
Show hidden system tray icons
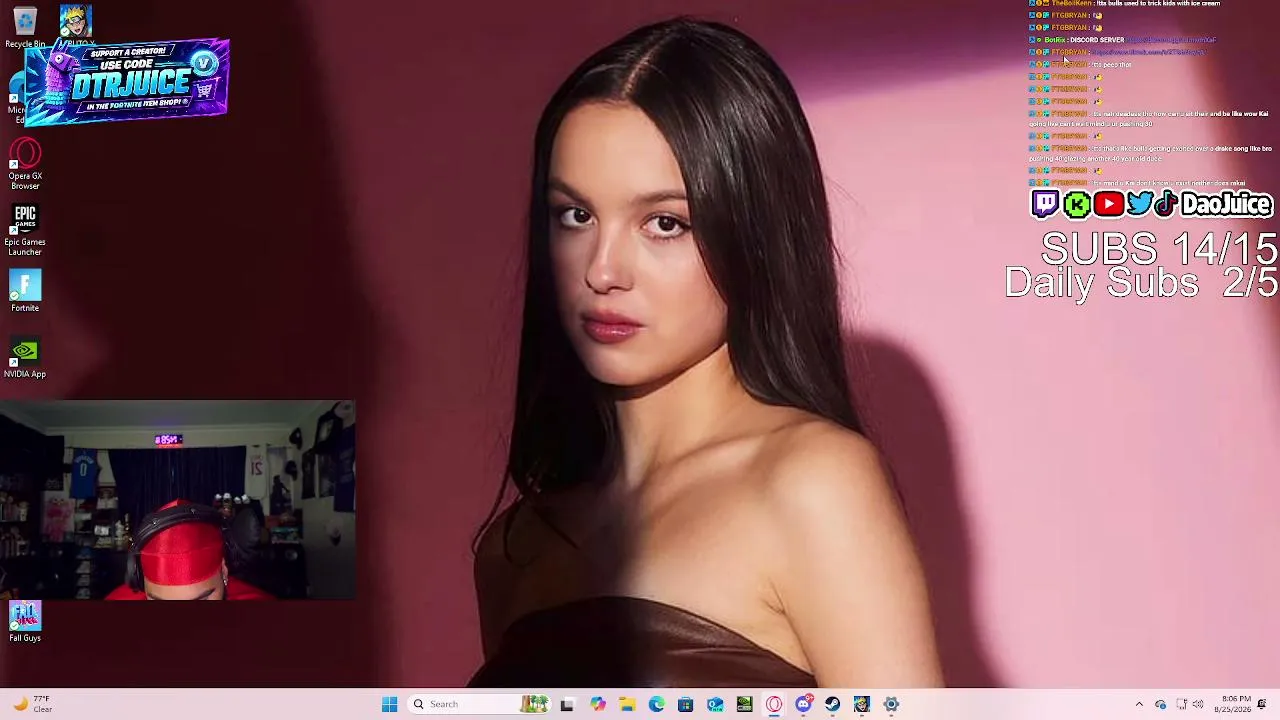pyautogui.click(x=1139, y=704)
